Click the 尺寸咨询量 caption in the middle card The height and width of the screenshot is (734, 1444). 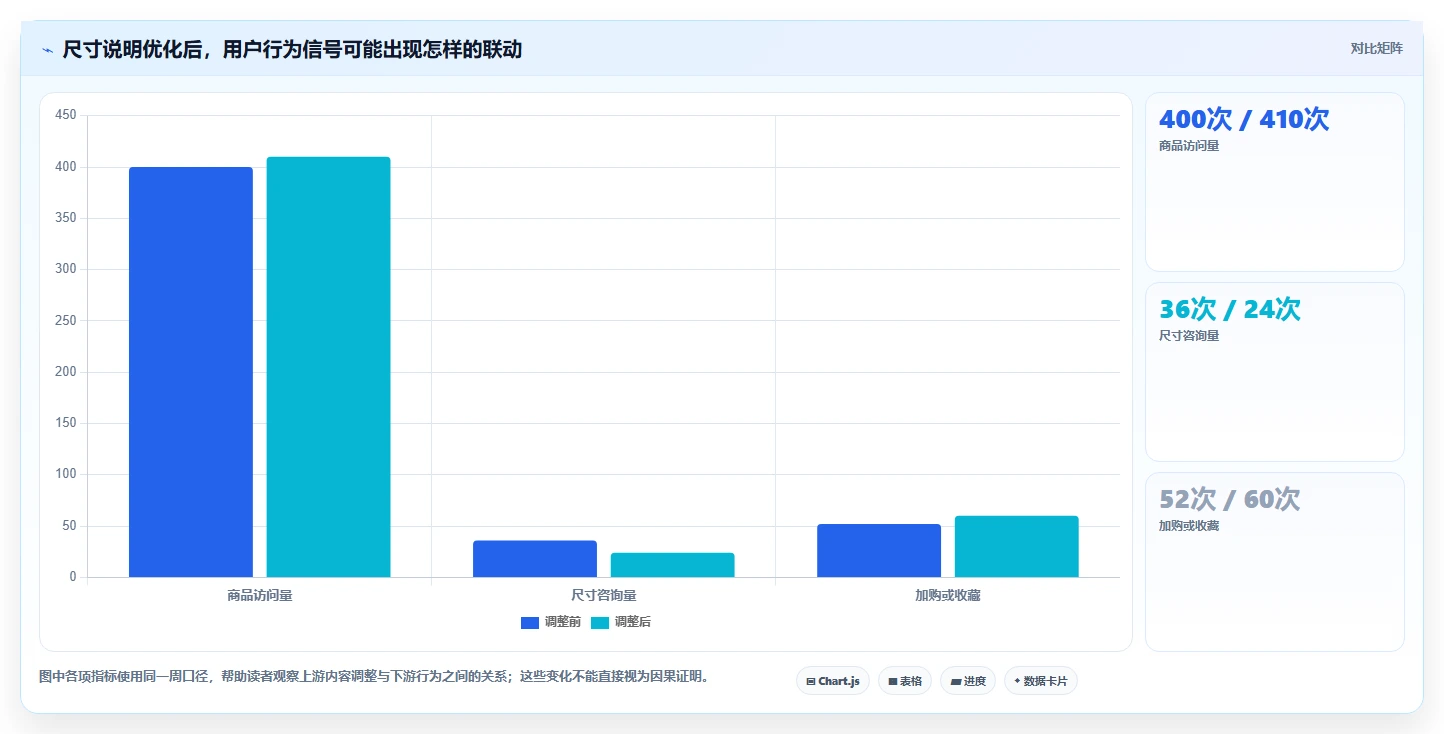point(1189,336)
